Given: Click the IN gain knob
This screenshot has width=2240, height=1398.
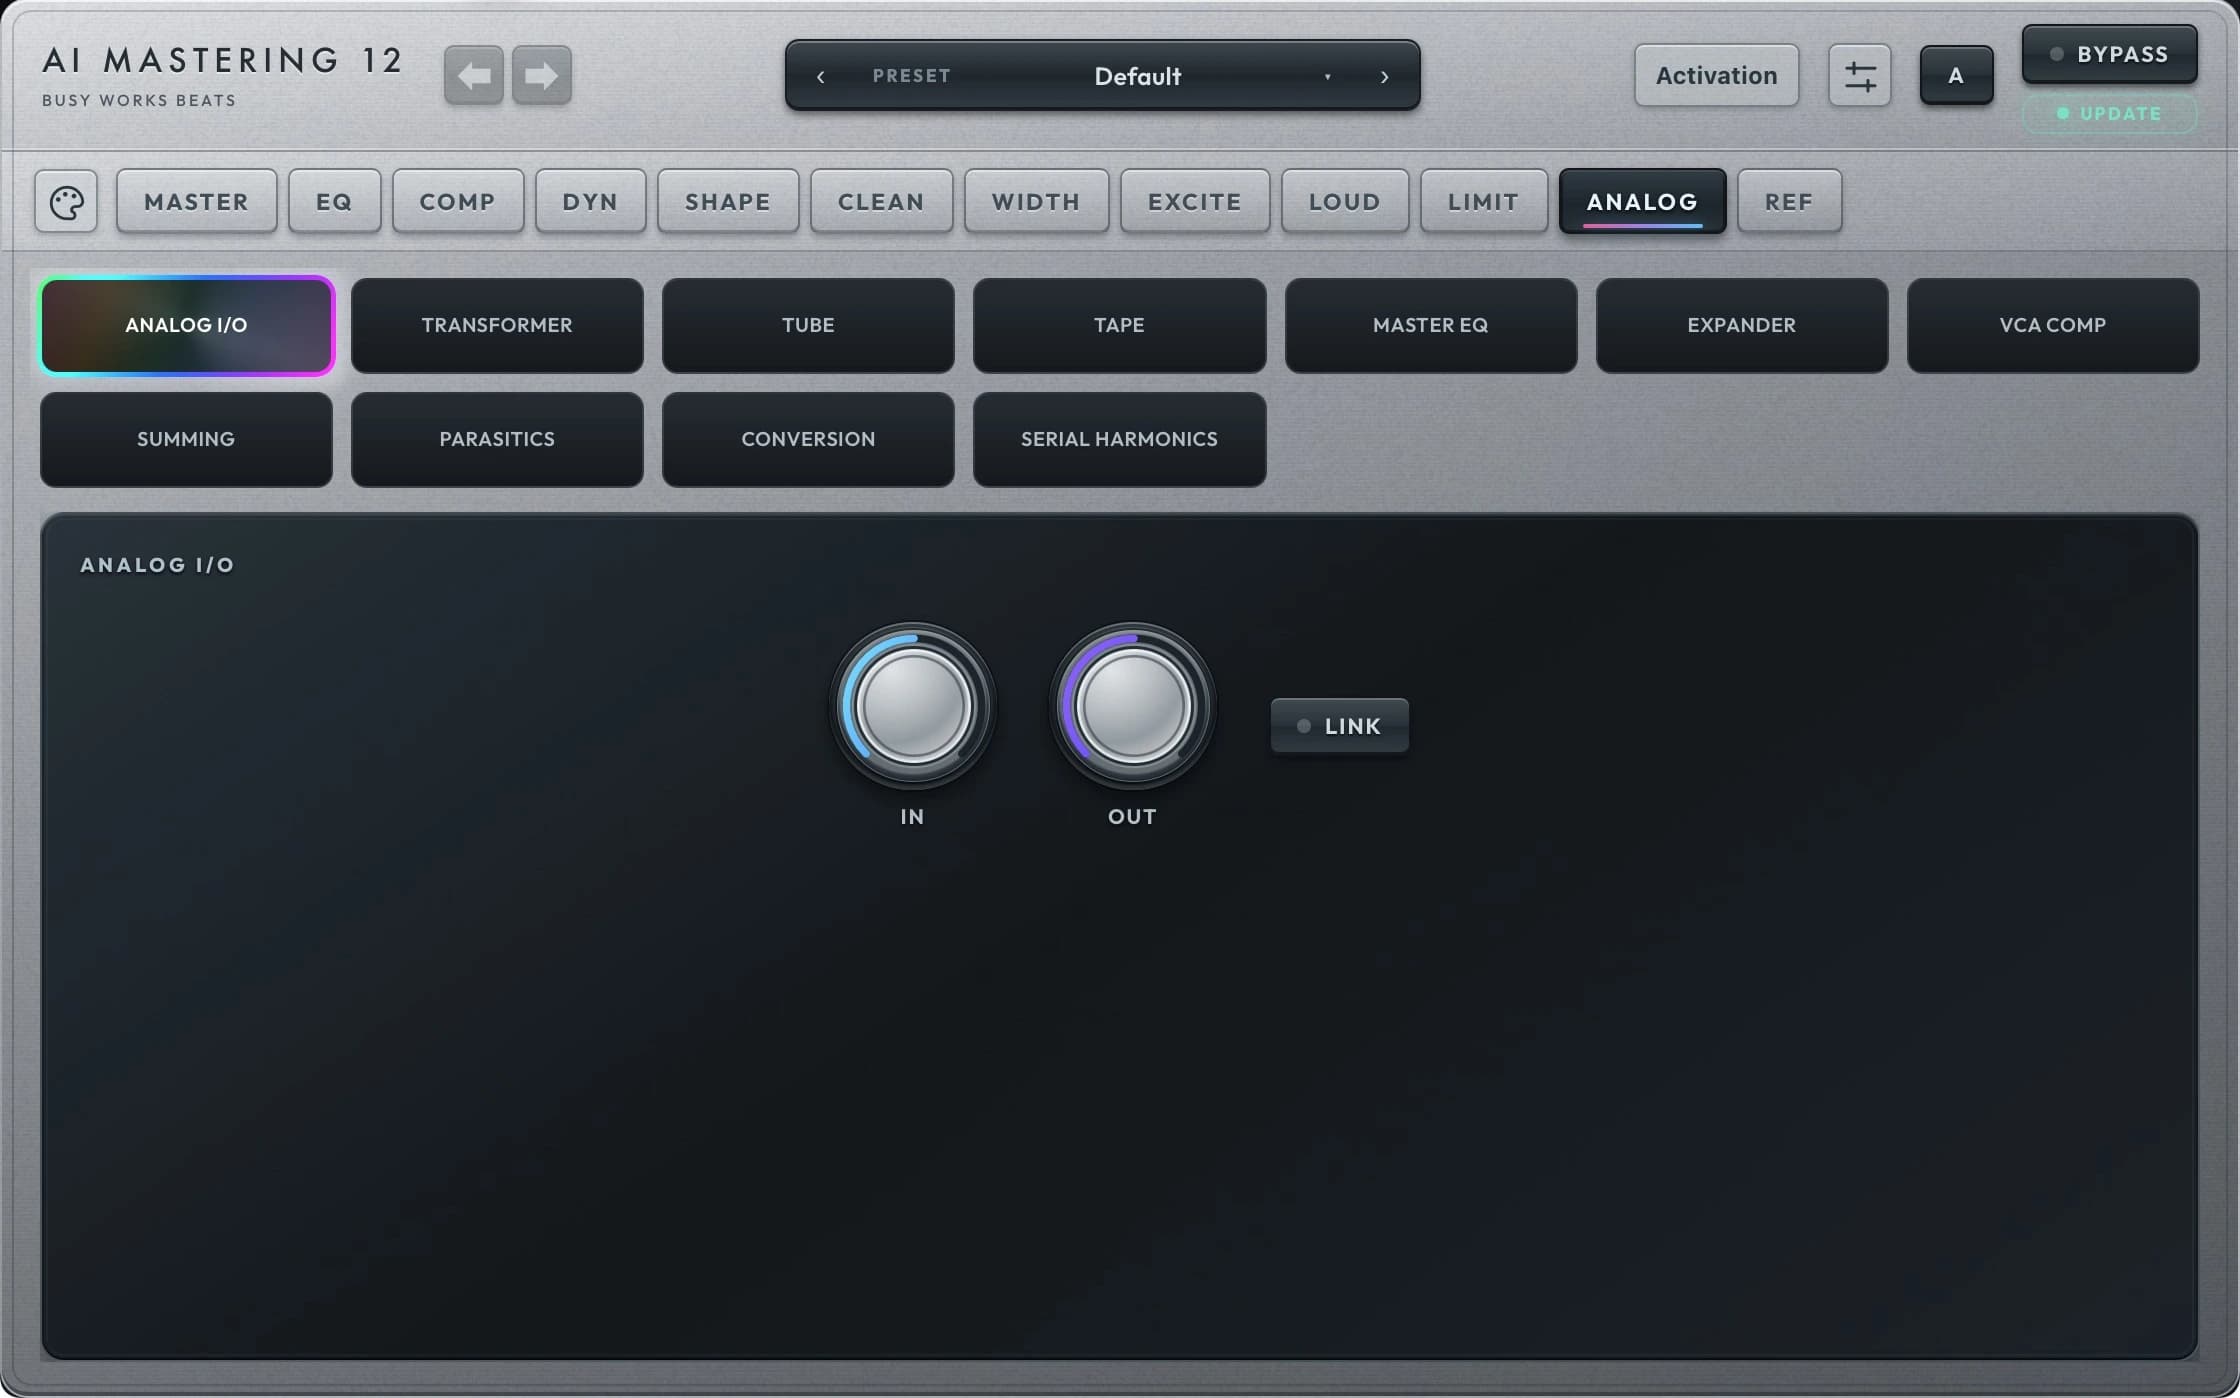Looking at the screenshot, I should click(x=912, y=706).
